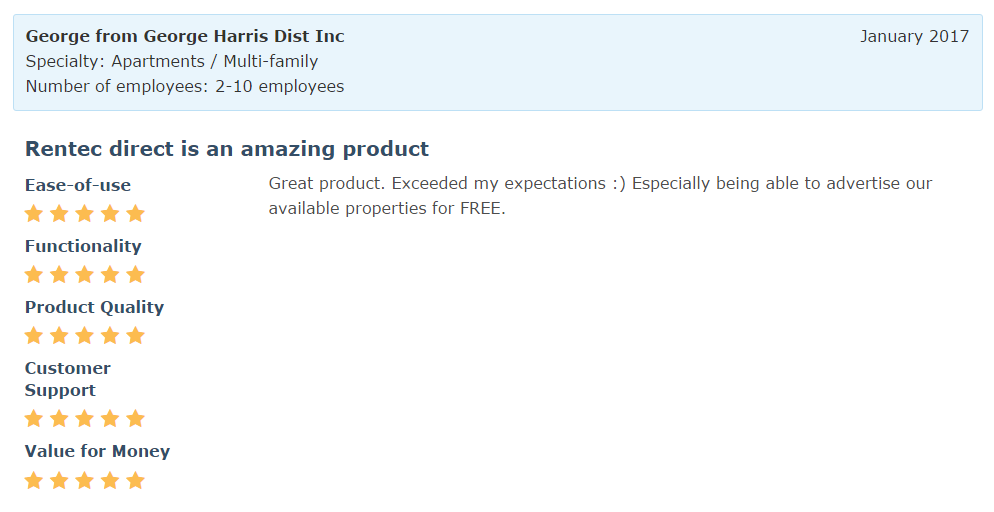Viewport: 994px width, 512px height.
Task: Click the review title Rentec direct is an amazing product
Action: tap(227, 149)
